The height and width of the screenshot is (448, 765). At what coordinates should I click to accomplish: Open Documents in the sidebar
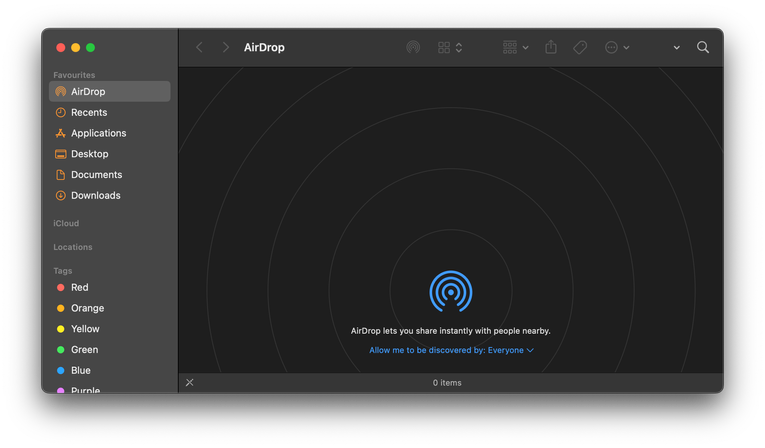[96, 175]
